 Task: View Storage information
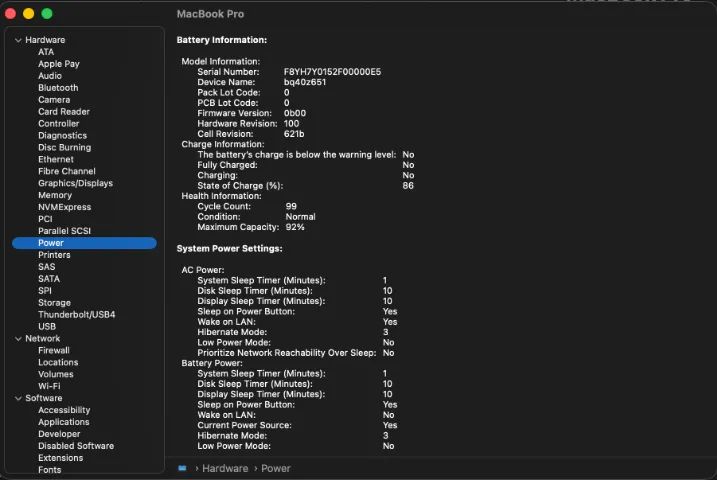[x=54, y=303]
